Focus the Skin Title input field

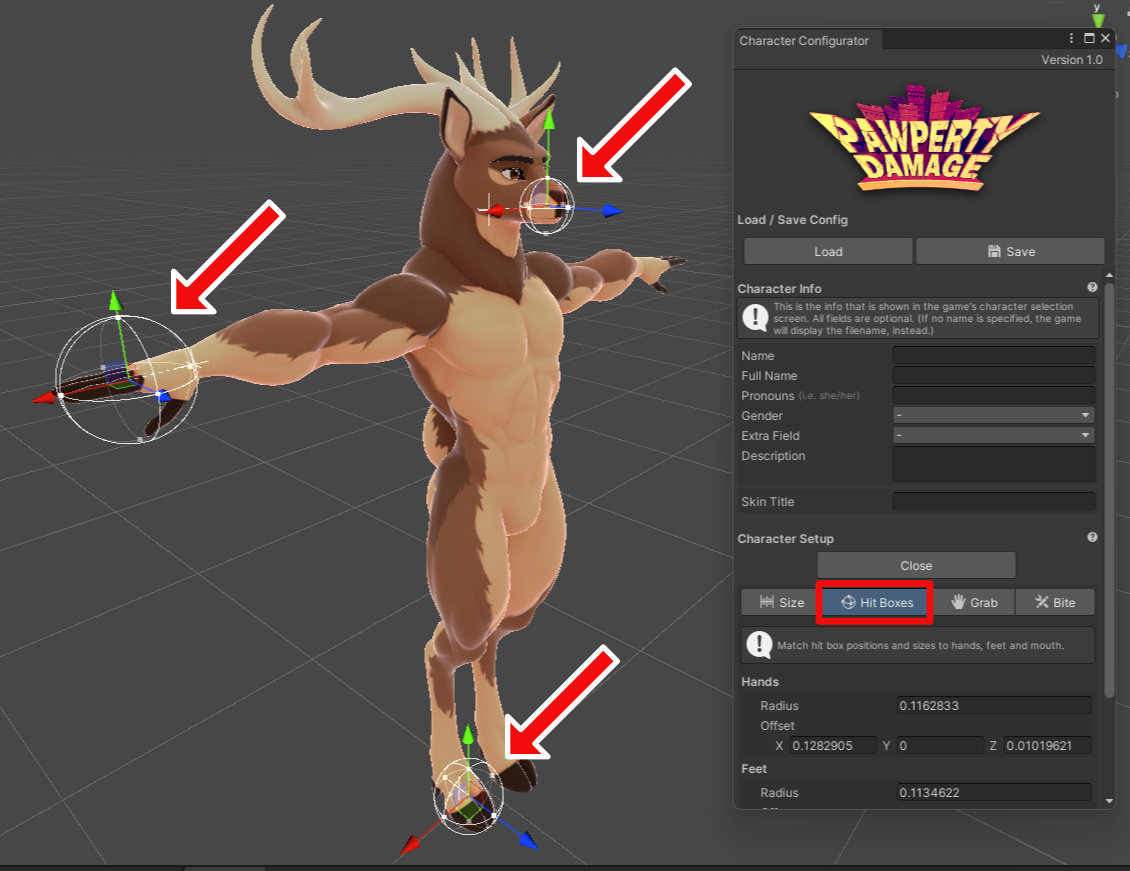994,501
